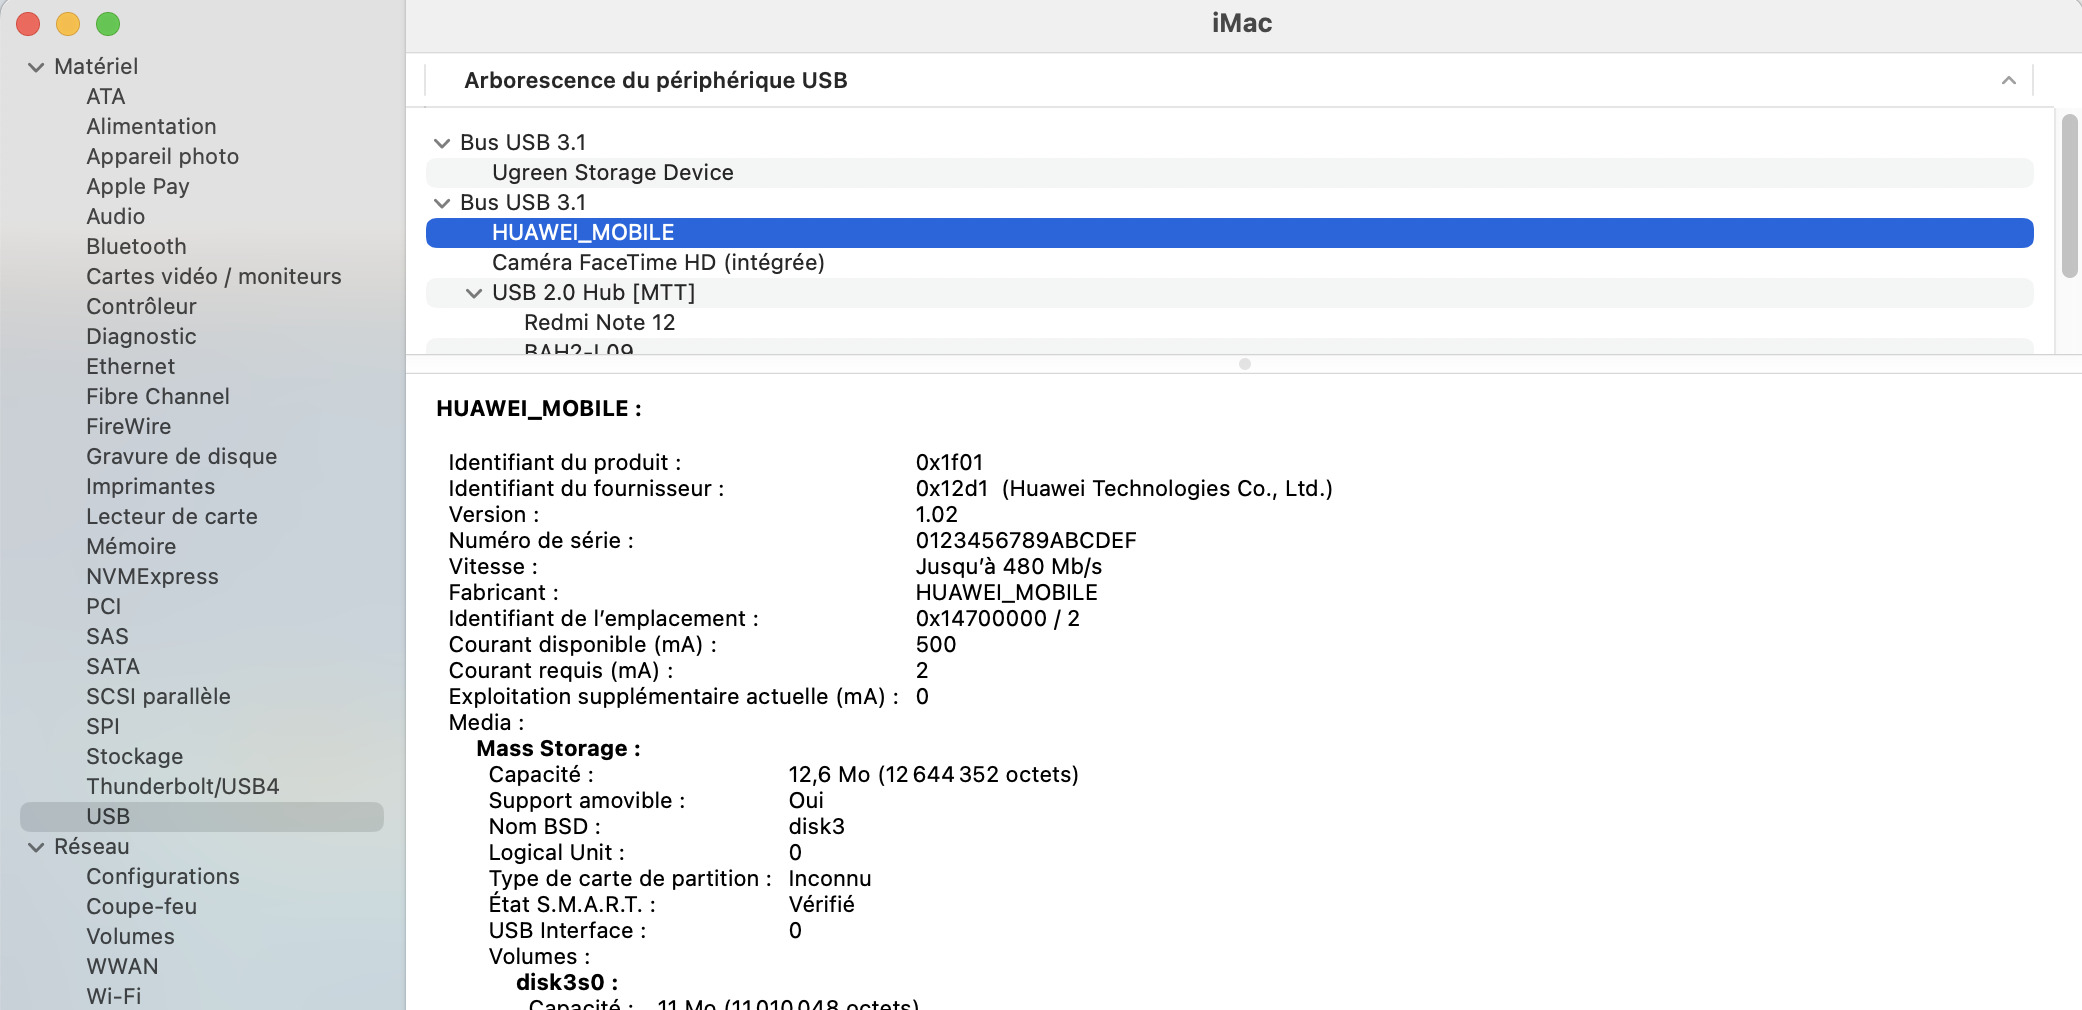This screenshot has height=1010, width=2082.
Task: Collapse the Matériel sidebar section
Action: point(36,67)
